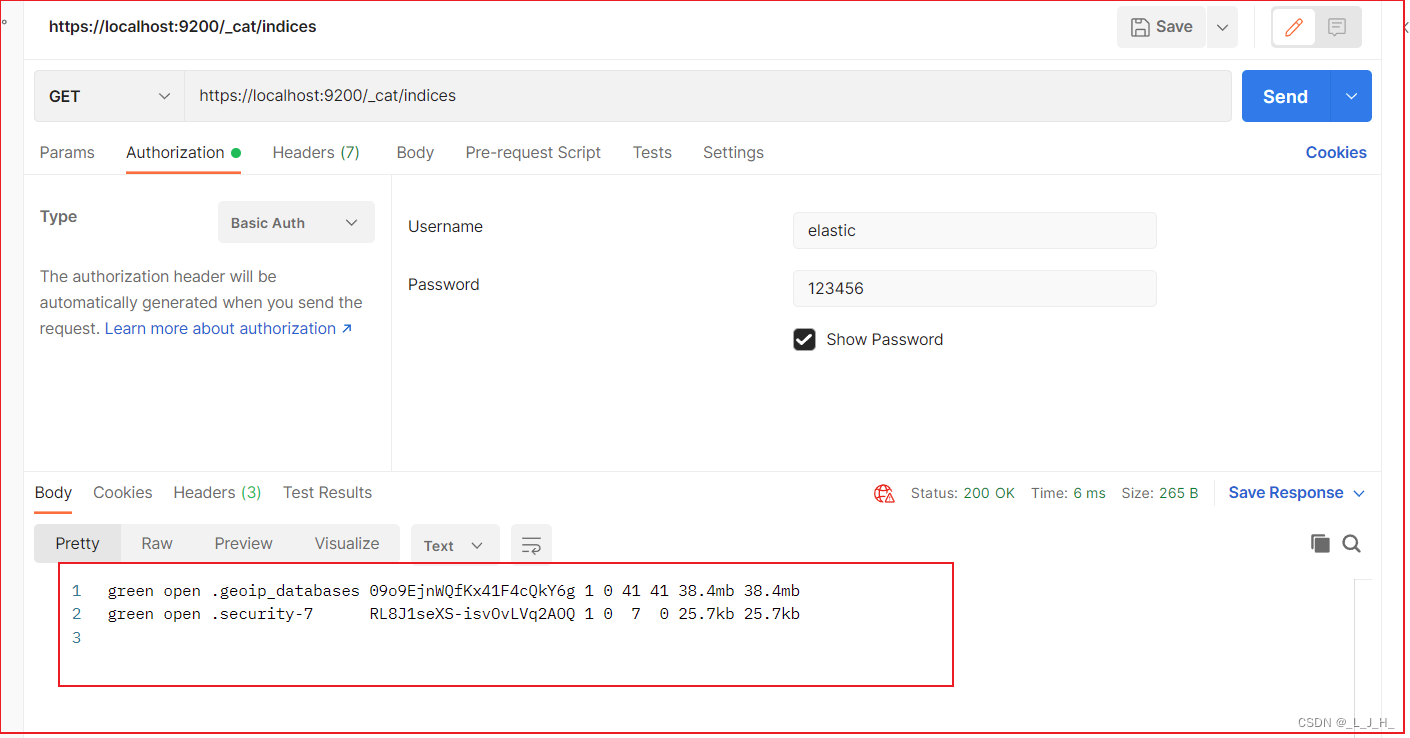Viewport: 1410px width, 738px height.
Task: Select the Pretty view
Action: pyautogui.click(x=77, y=543)
